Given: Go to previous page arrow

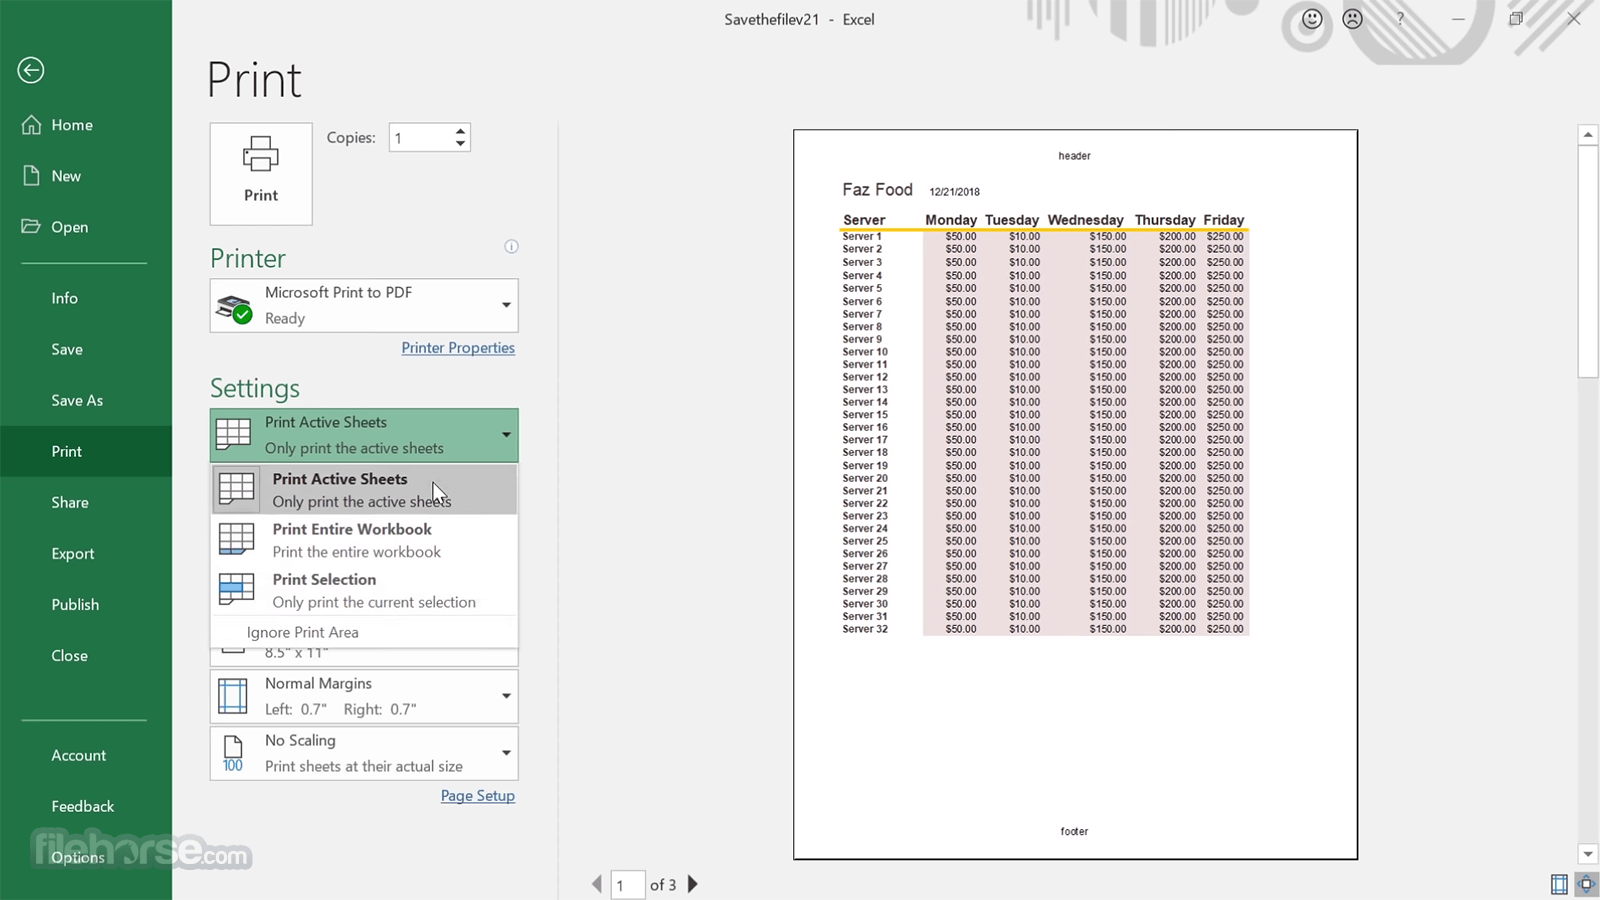Looking at the screenshot, I should point(597,884).
